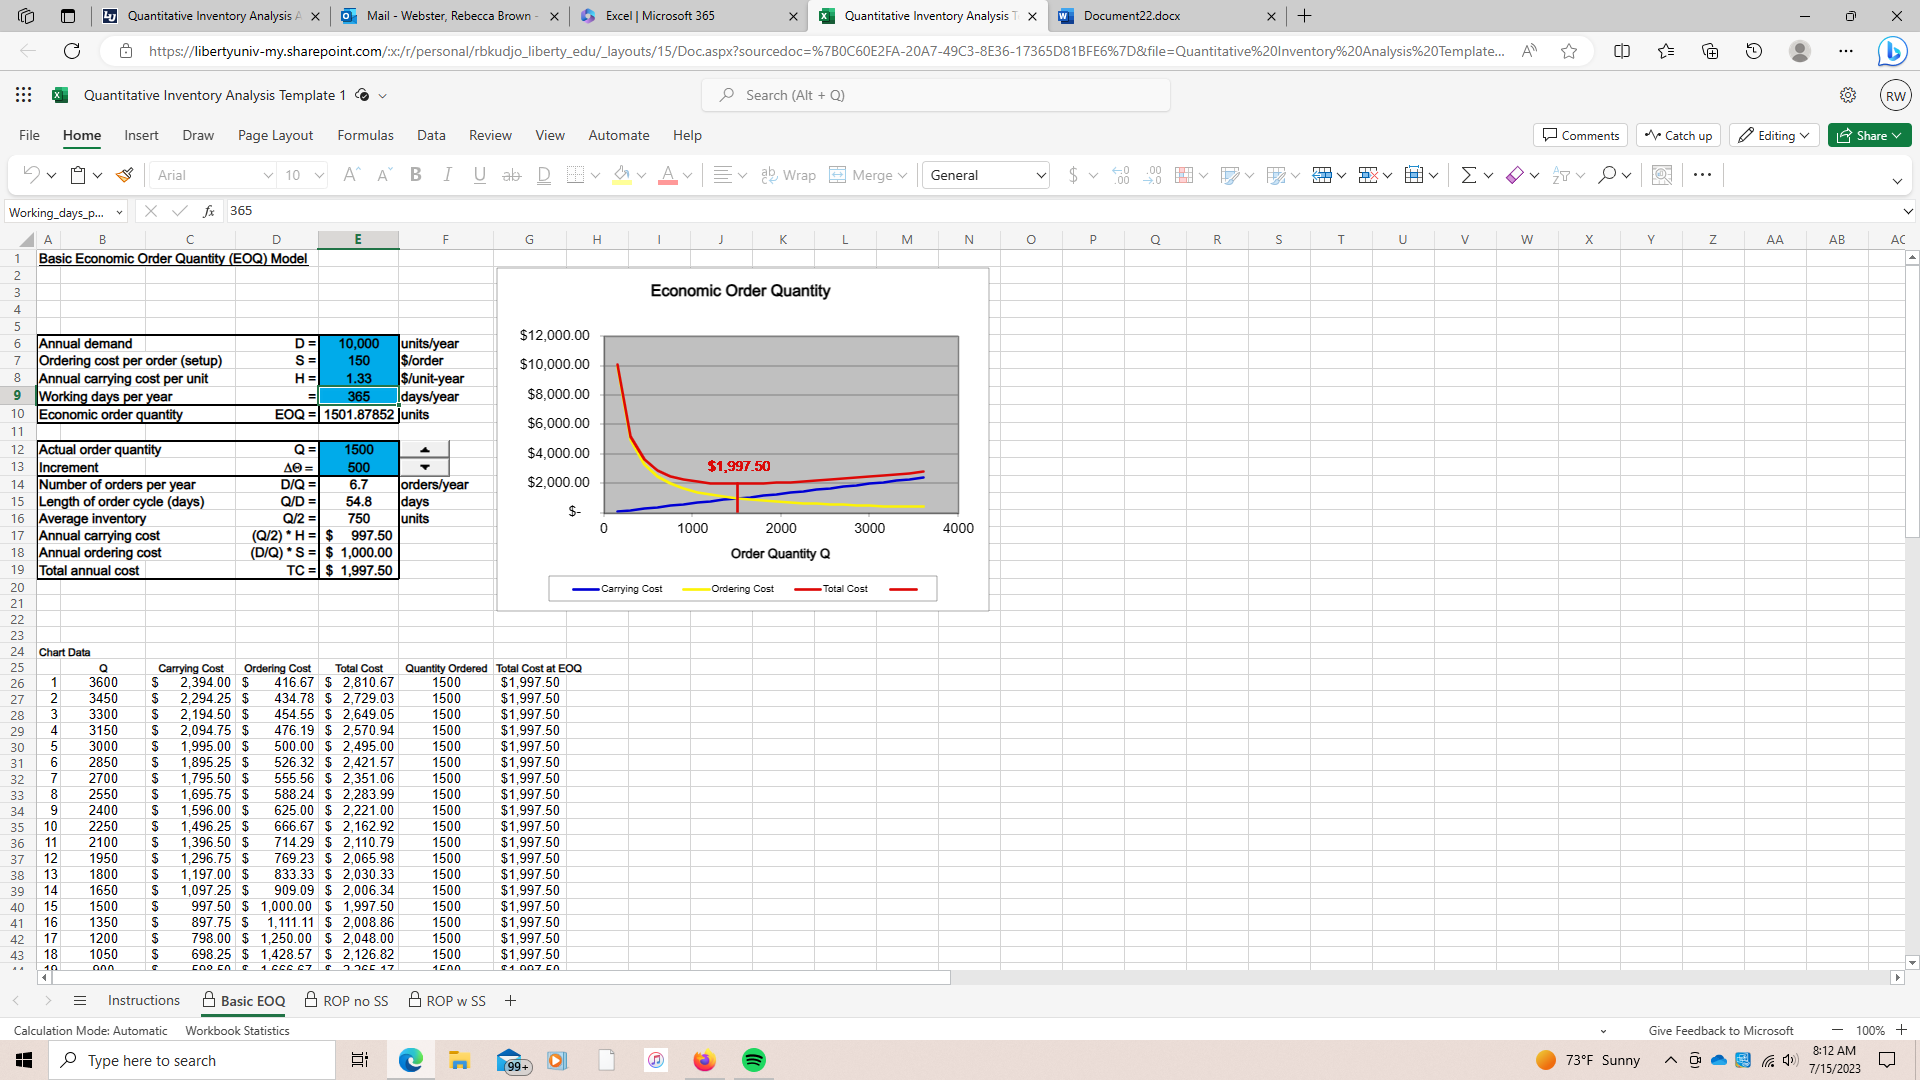This screenshot has height=1080, width=1920.
Task: Open Spotify from the taskbar
Action: 754,1060
